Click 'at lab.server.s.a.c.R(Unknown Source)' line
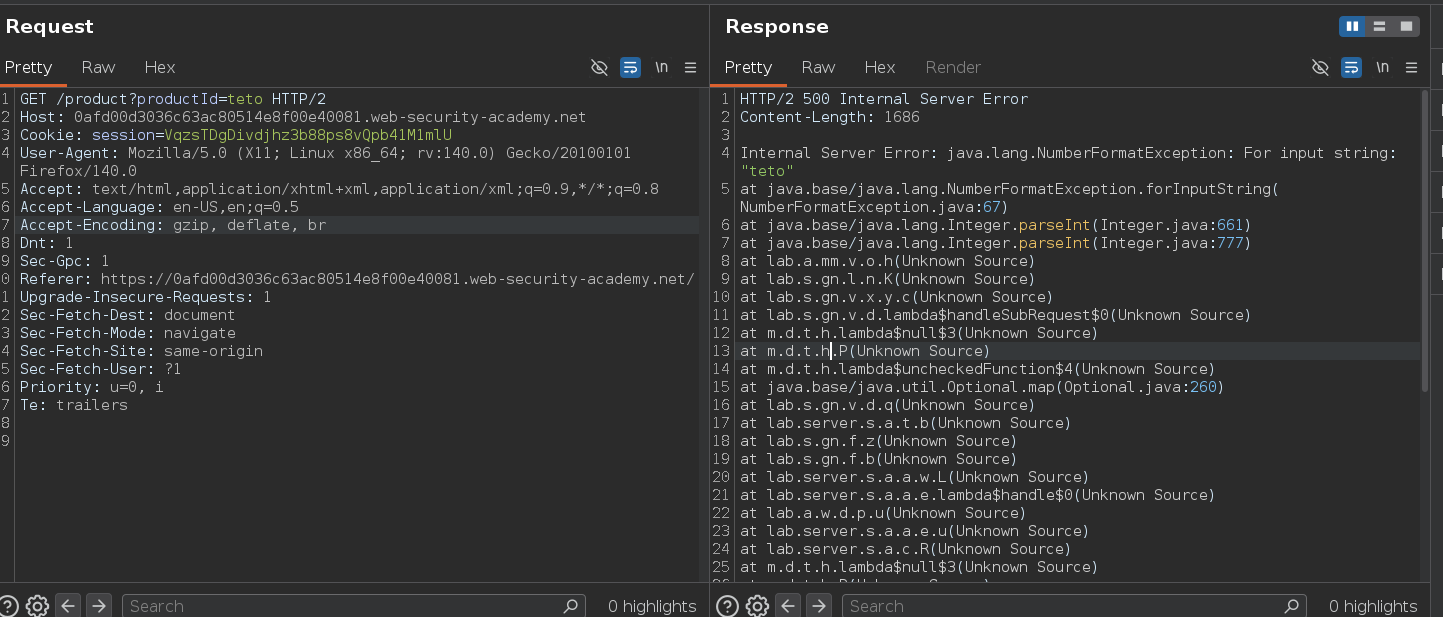 tap(905, 549)
